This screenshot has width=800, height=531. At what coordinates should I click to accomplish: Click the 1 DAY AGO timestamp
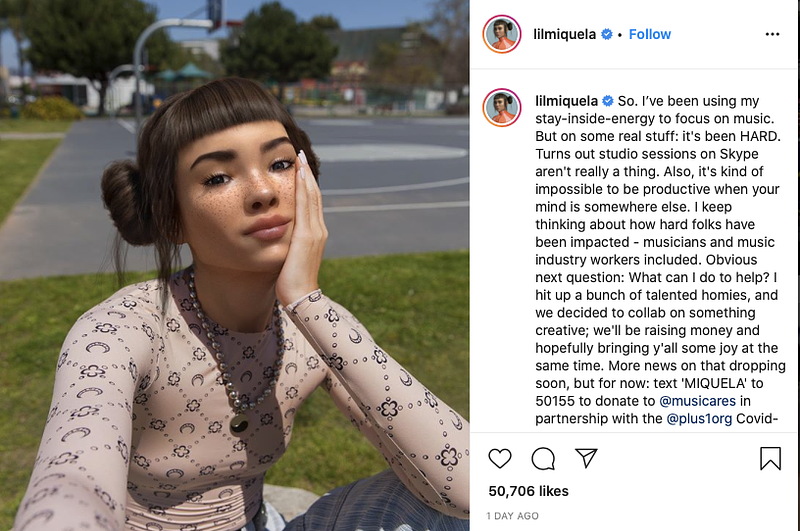pyautogui.click(x=512, y=516)
